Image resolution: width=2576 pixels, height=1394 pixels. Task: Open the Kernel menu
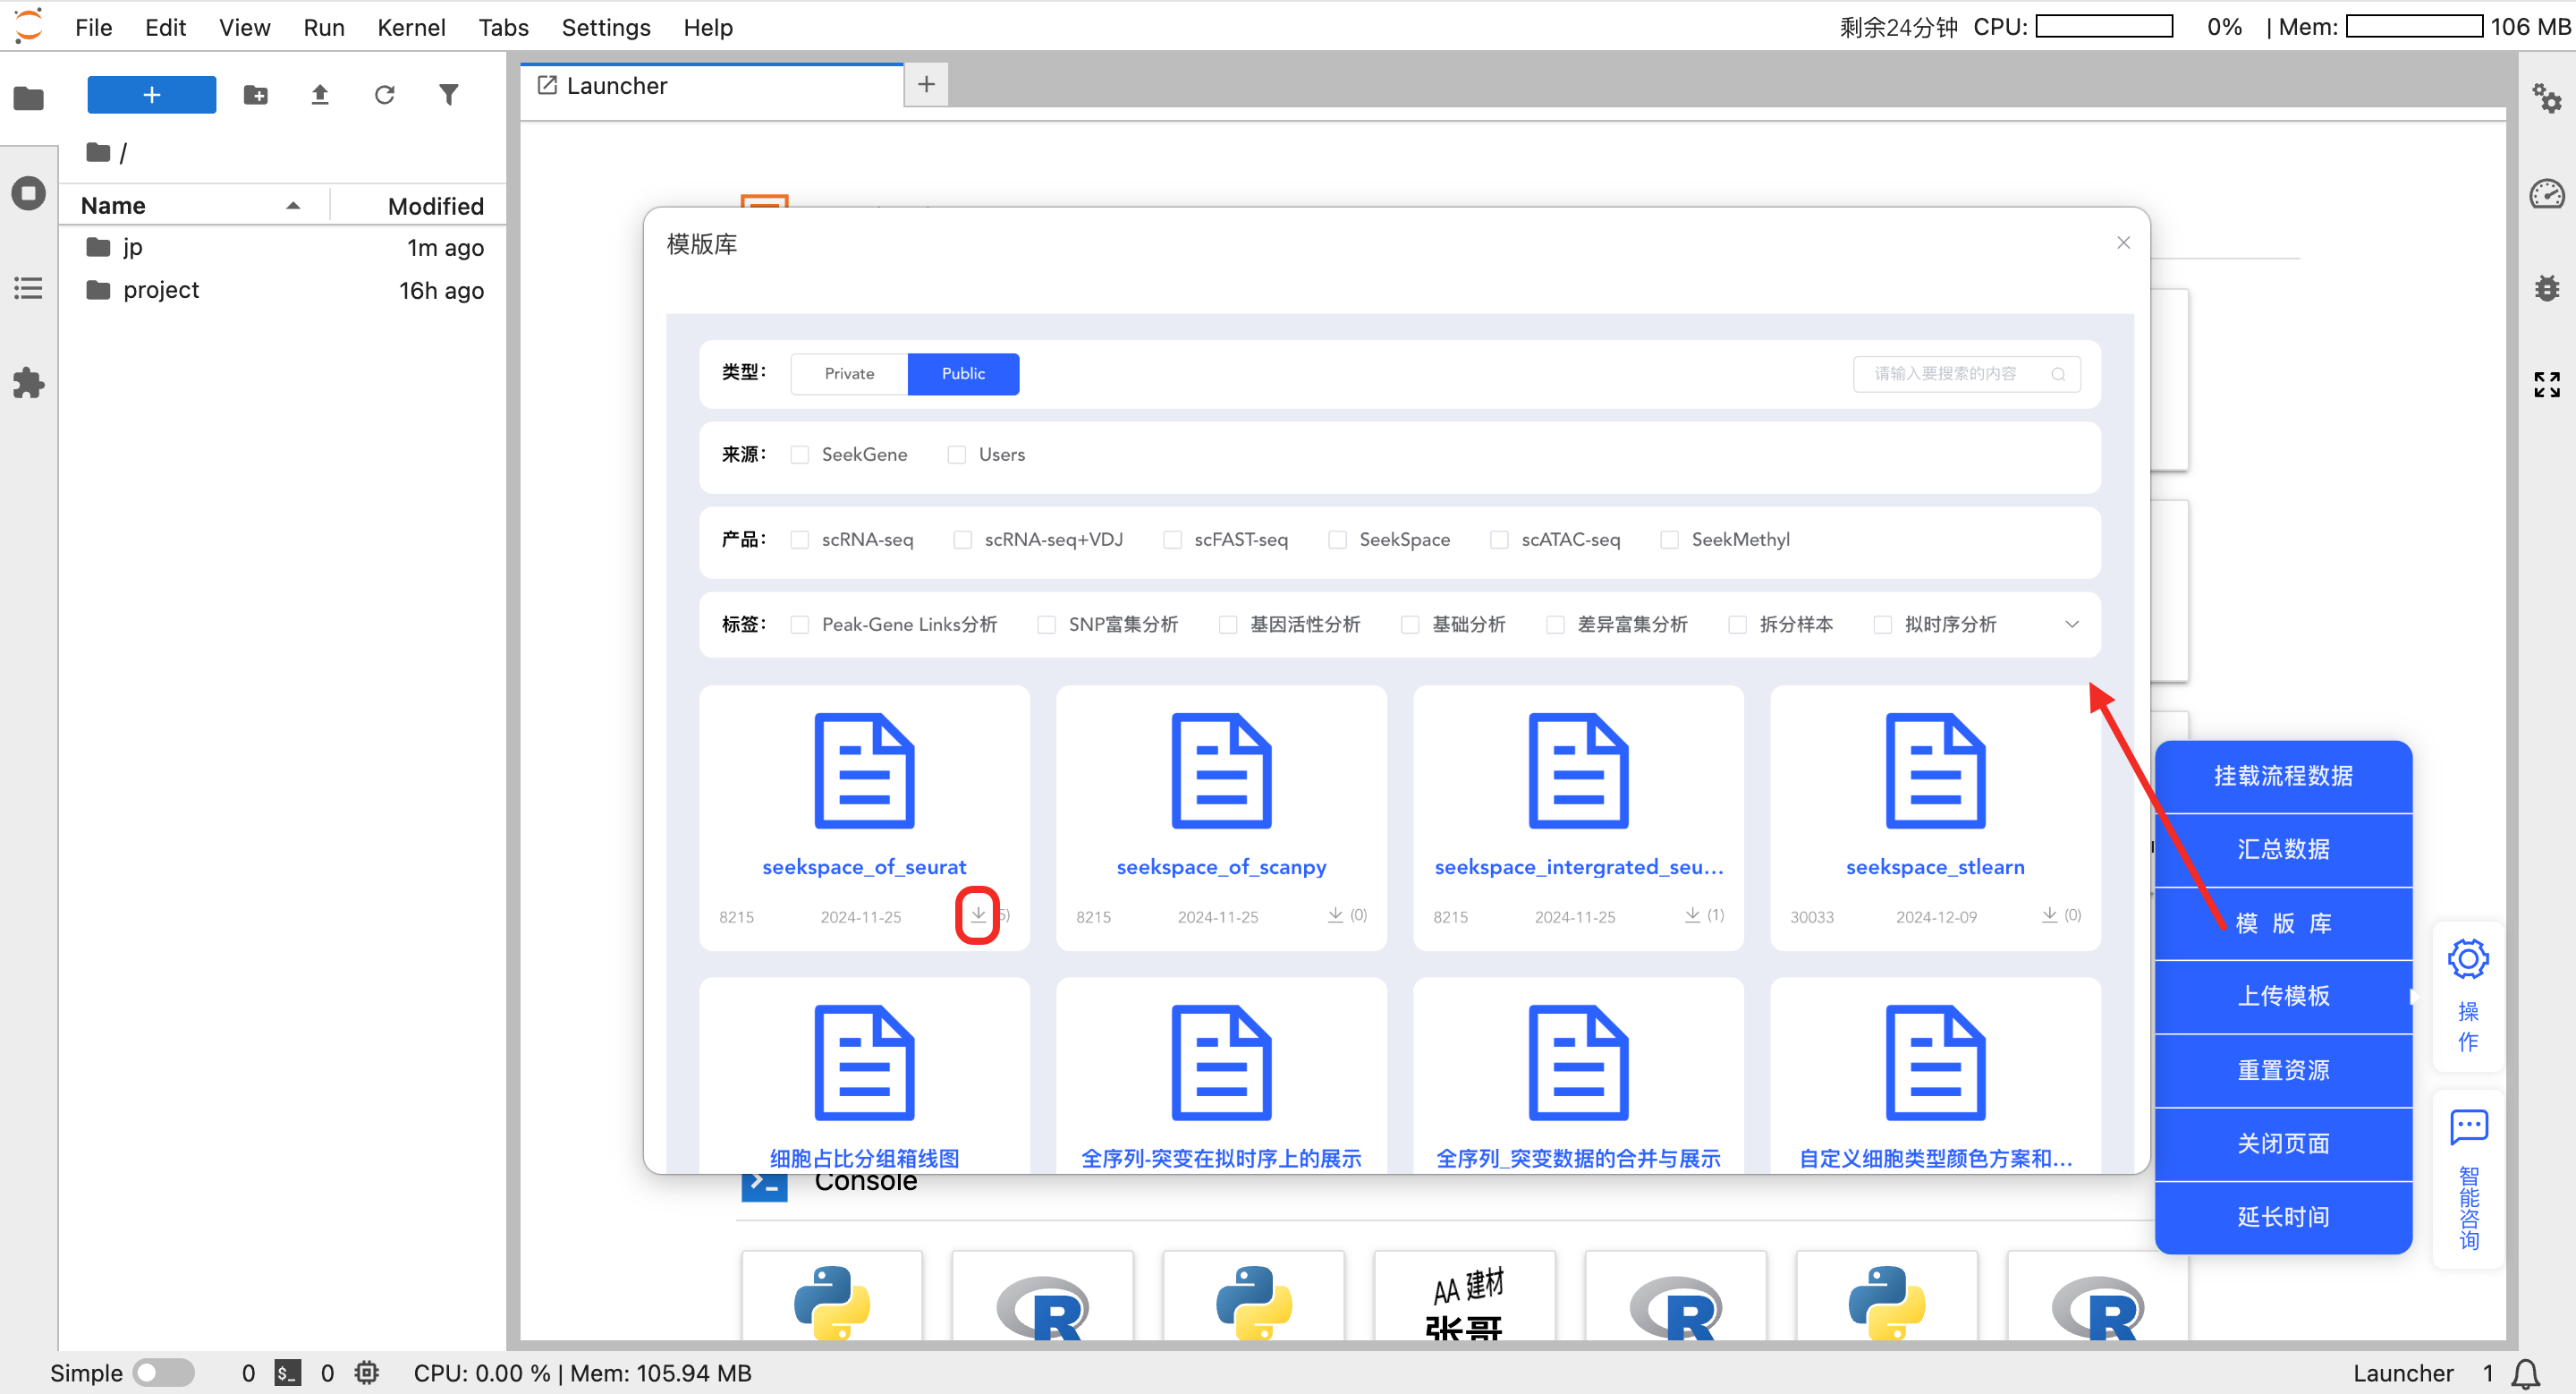click(x=410, y=27)
